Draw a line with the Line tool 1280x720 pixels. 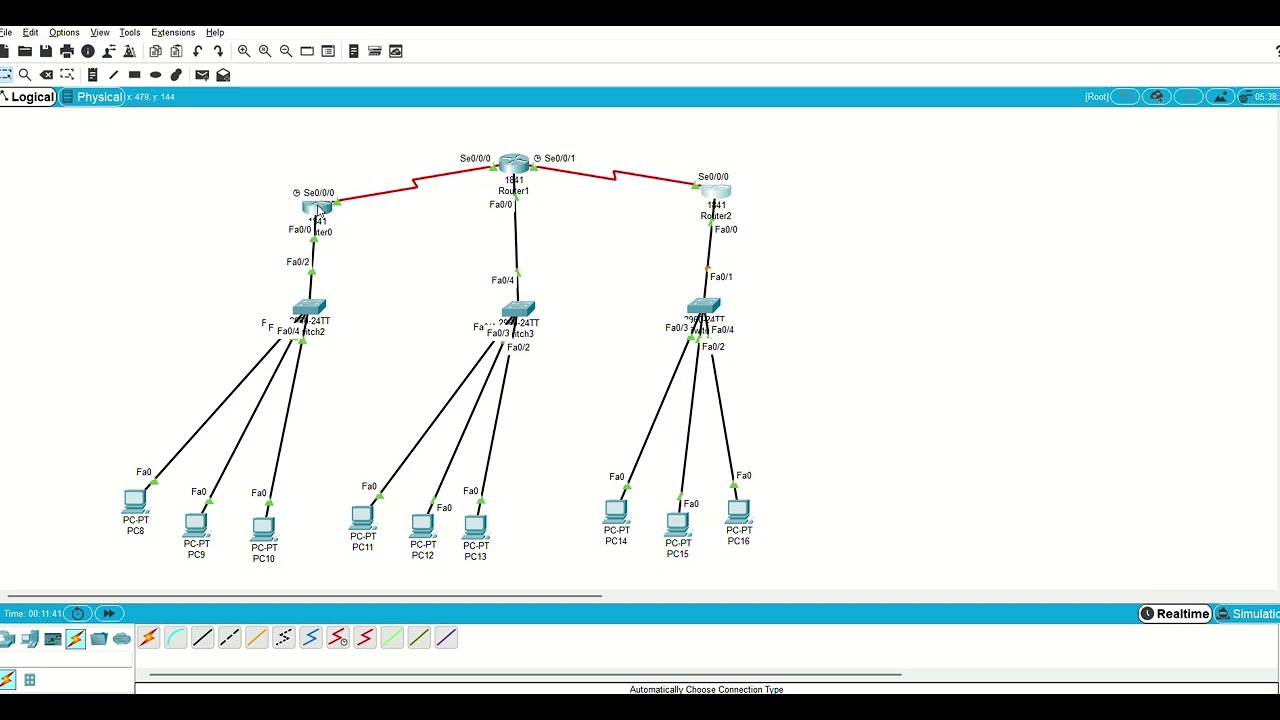(x=113, y=75)
